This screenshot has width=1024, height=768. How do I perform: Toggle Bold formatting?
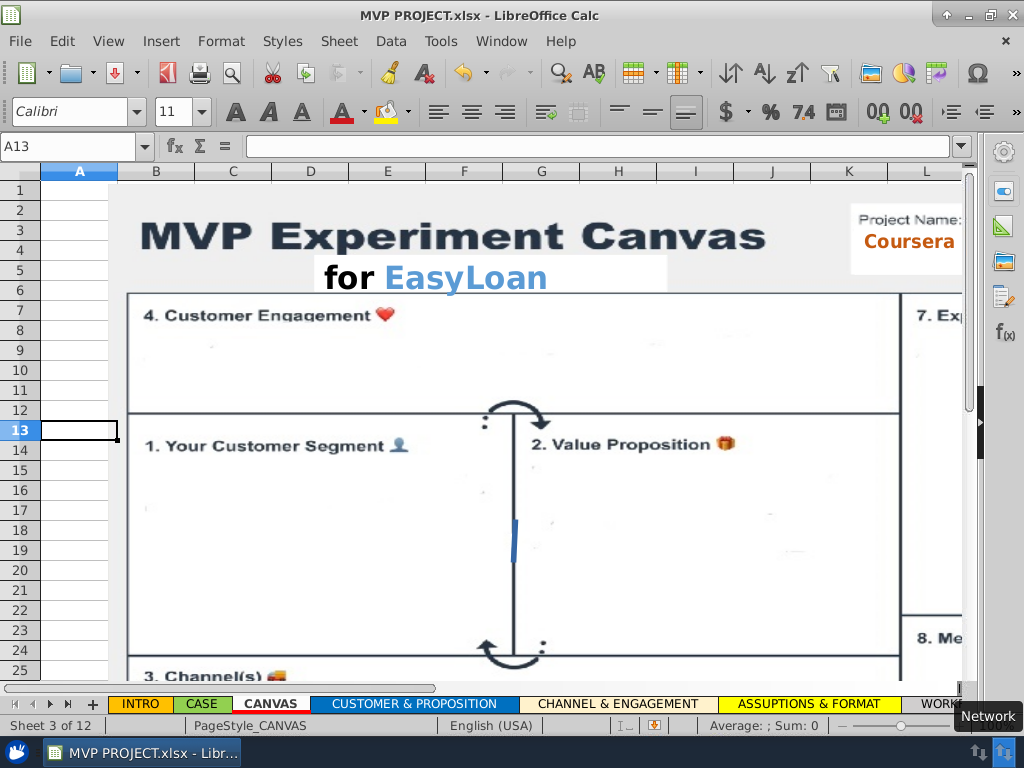236,112
